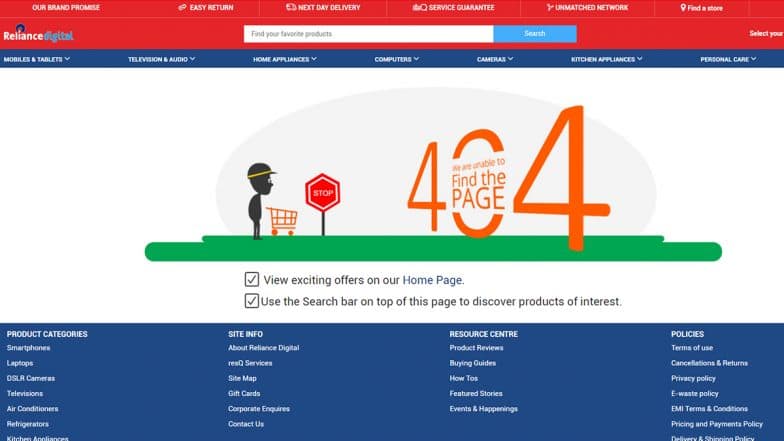Tick the checkbox beside Use the Search bar

(x=252, y=300)
